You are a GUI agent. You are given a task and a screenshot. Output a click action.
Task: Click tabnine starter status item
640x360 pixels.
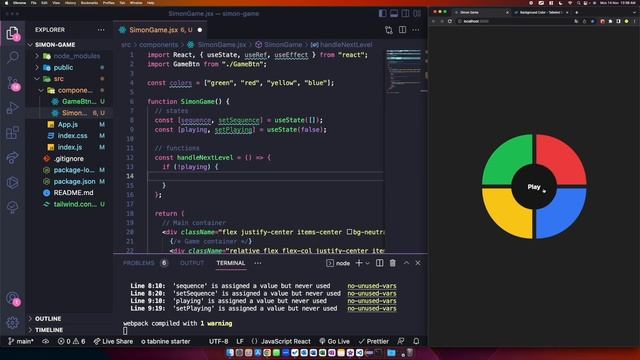pyautogui.click(x=166, y=341)
